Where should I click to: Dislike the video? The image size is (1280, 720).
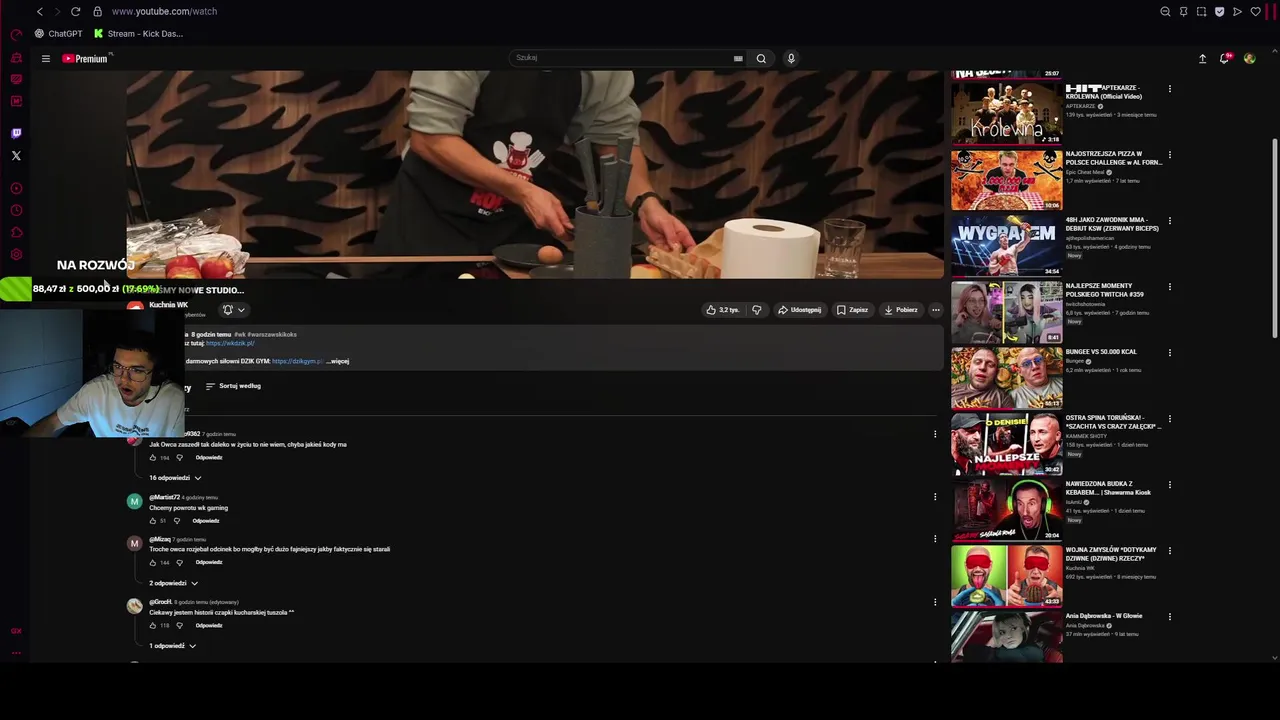[756, 310]
